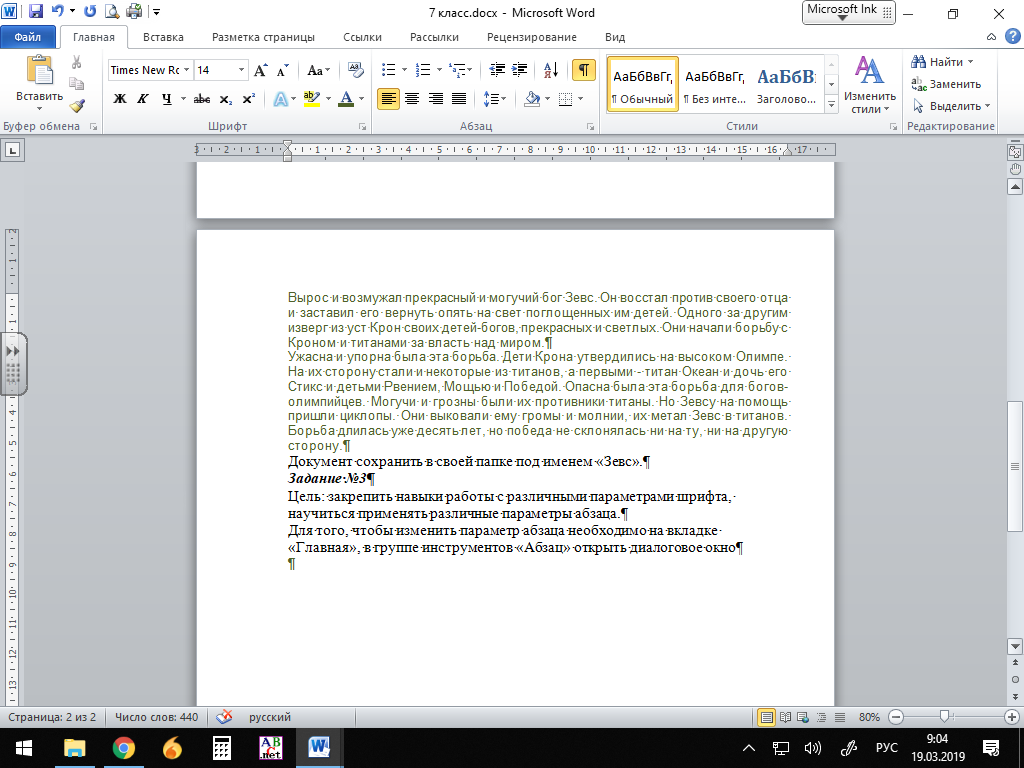This screenshot has width=1024, height=768.
Task: Decrease the paragraph indent
Action: pyautogui.click(x=497, y=70)
